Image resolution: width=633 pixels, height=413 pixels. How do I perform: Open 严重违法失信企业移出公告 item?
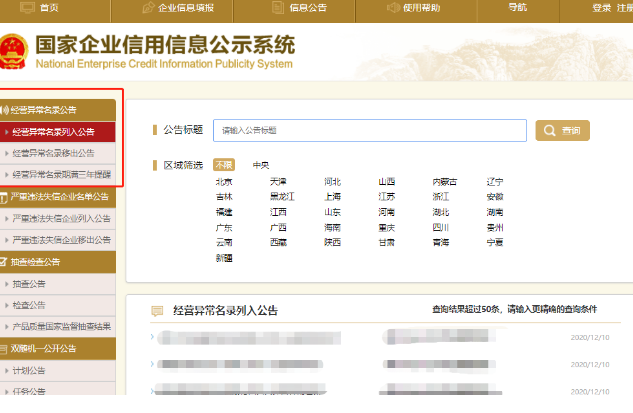pos(58,240)
